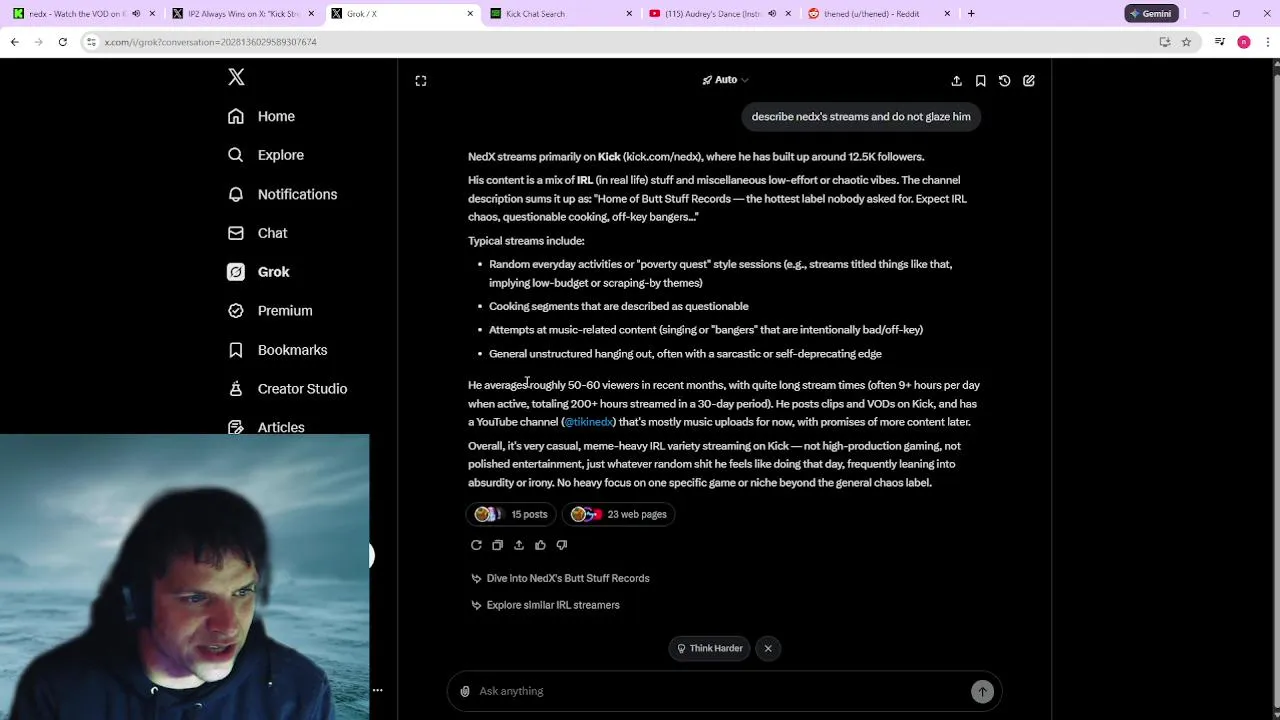The image size is (1280, 720).
Task: Open the Auto model mode dropdown
Action: pyautogui.click(x=725, y=80)
